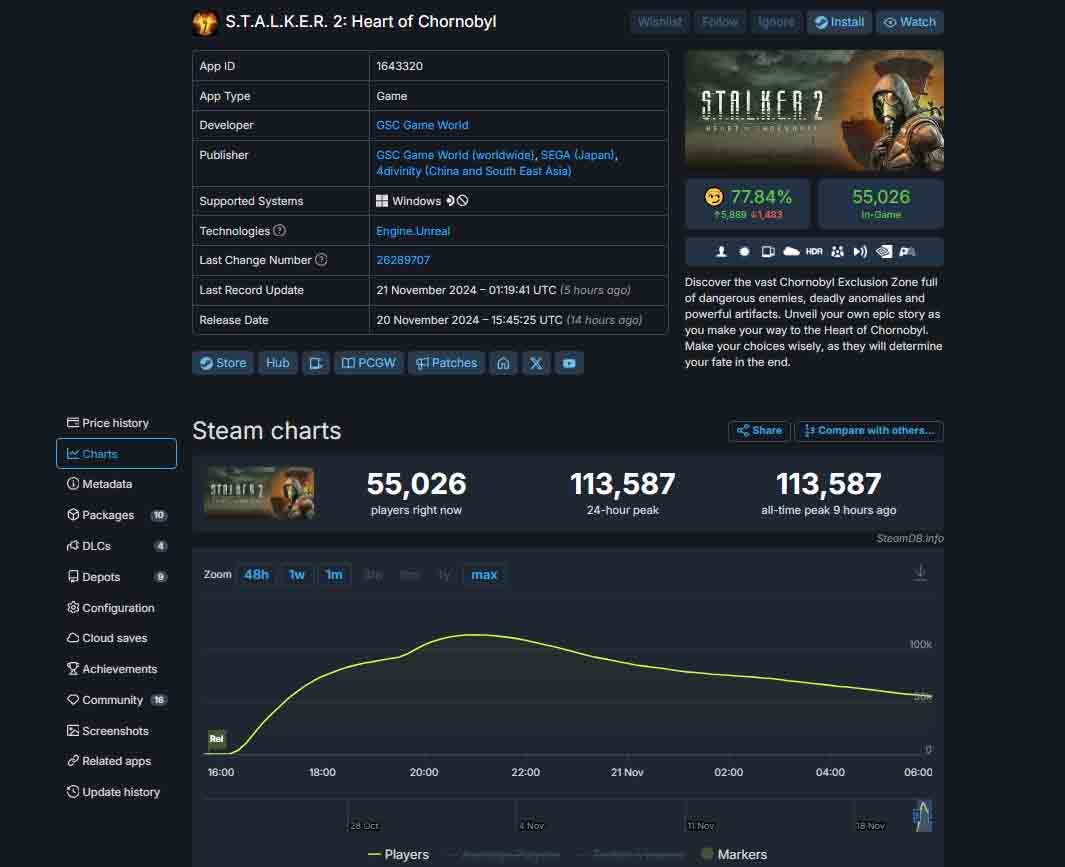Toggle the Follow button

(720, 22)
